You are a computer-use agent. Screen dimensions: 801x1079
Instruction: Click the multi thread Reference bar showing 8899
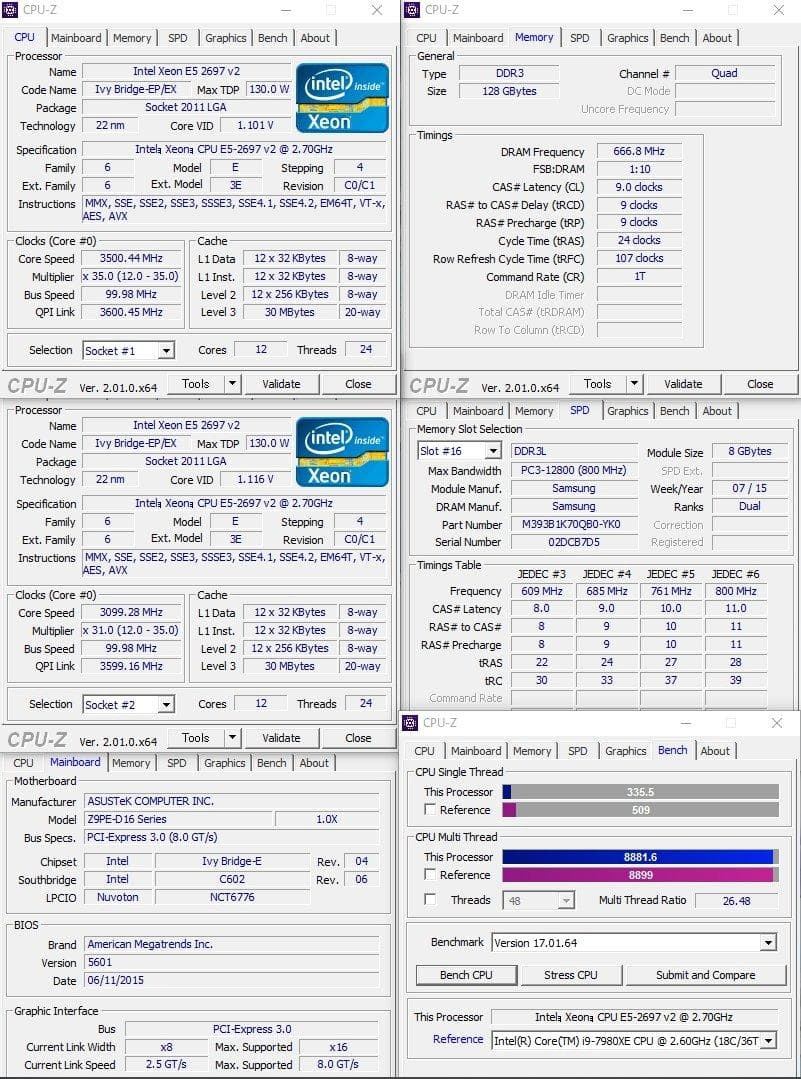(x=641, y=875)
